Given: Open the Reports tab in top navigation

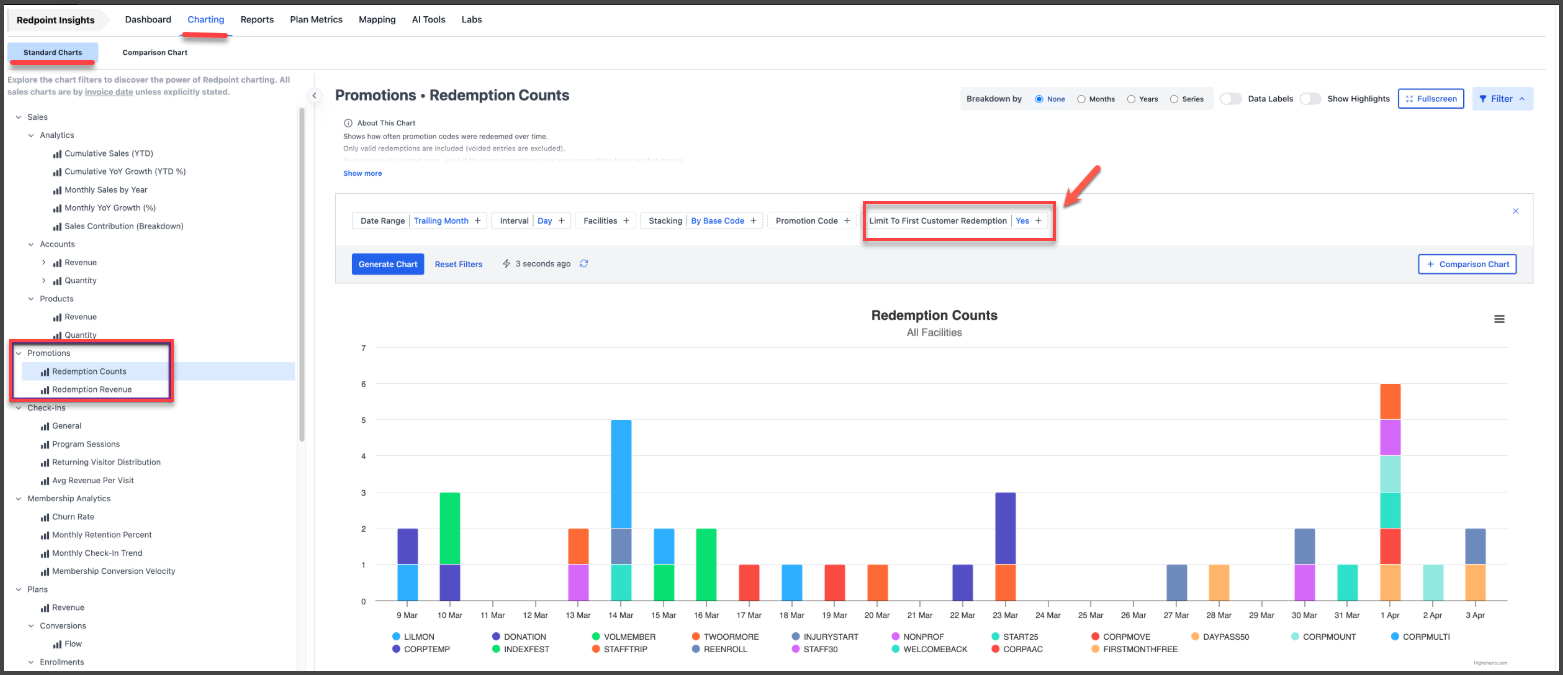Looking at the screenshot, I should pyautogui.click(x=257, y=19).
